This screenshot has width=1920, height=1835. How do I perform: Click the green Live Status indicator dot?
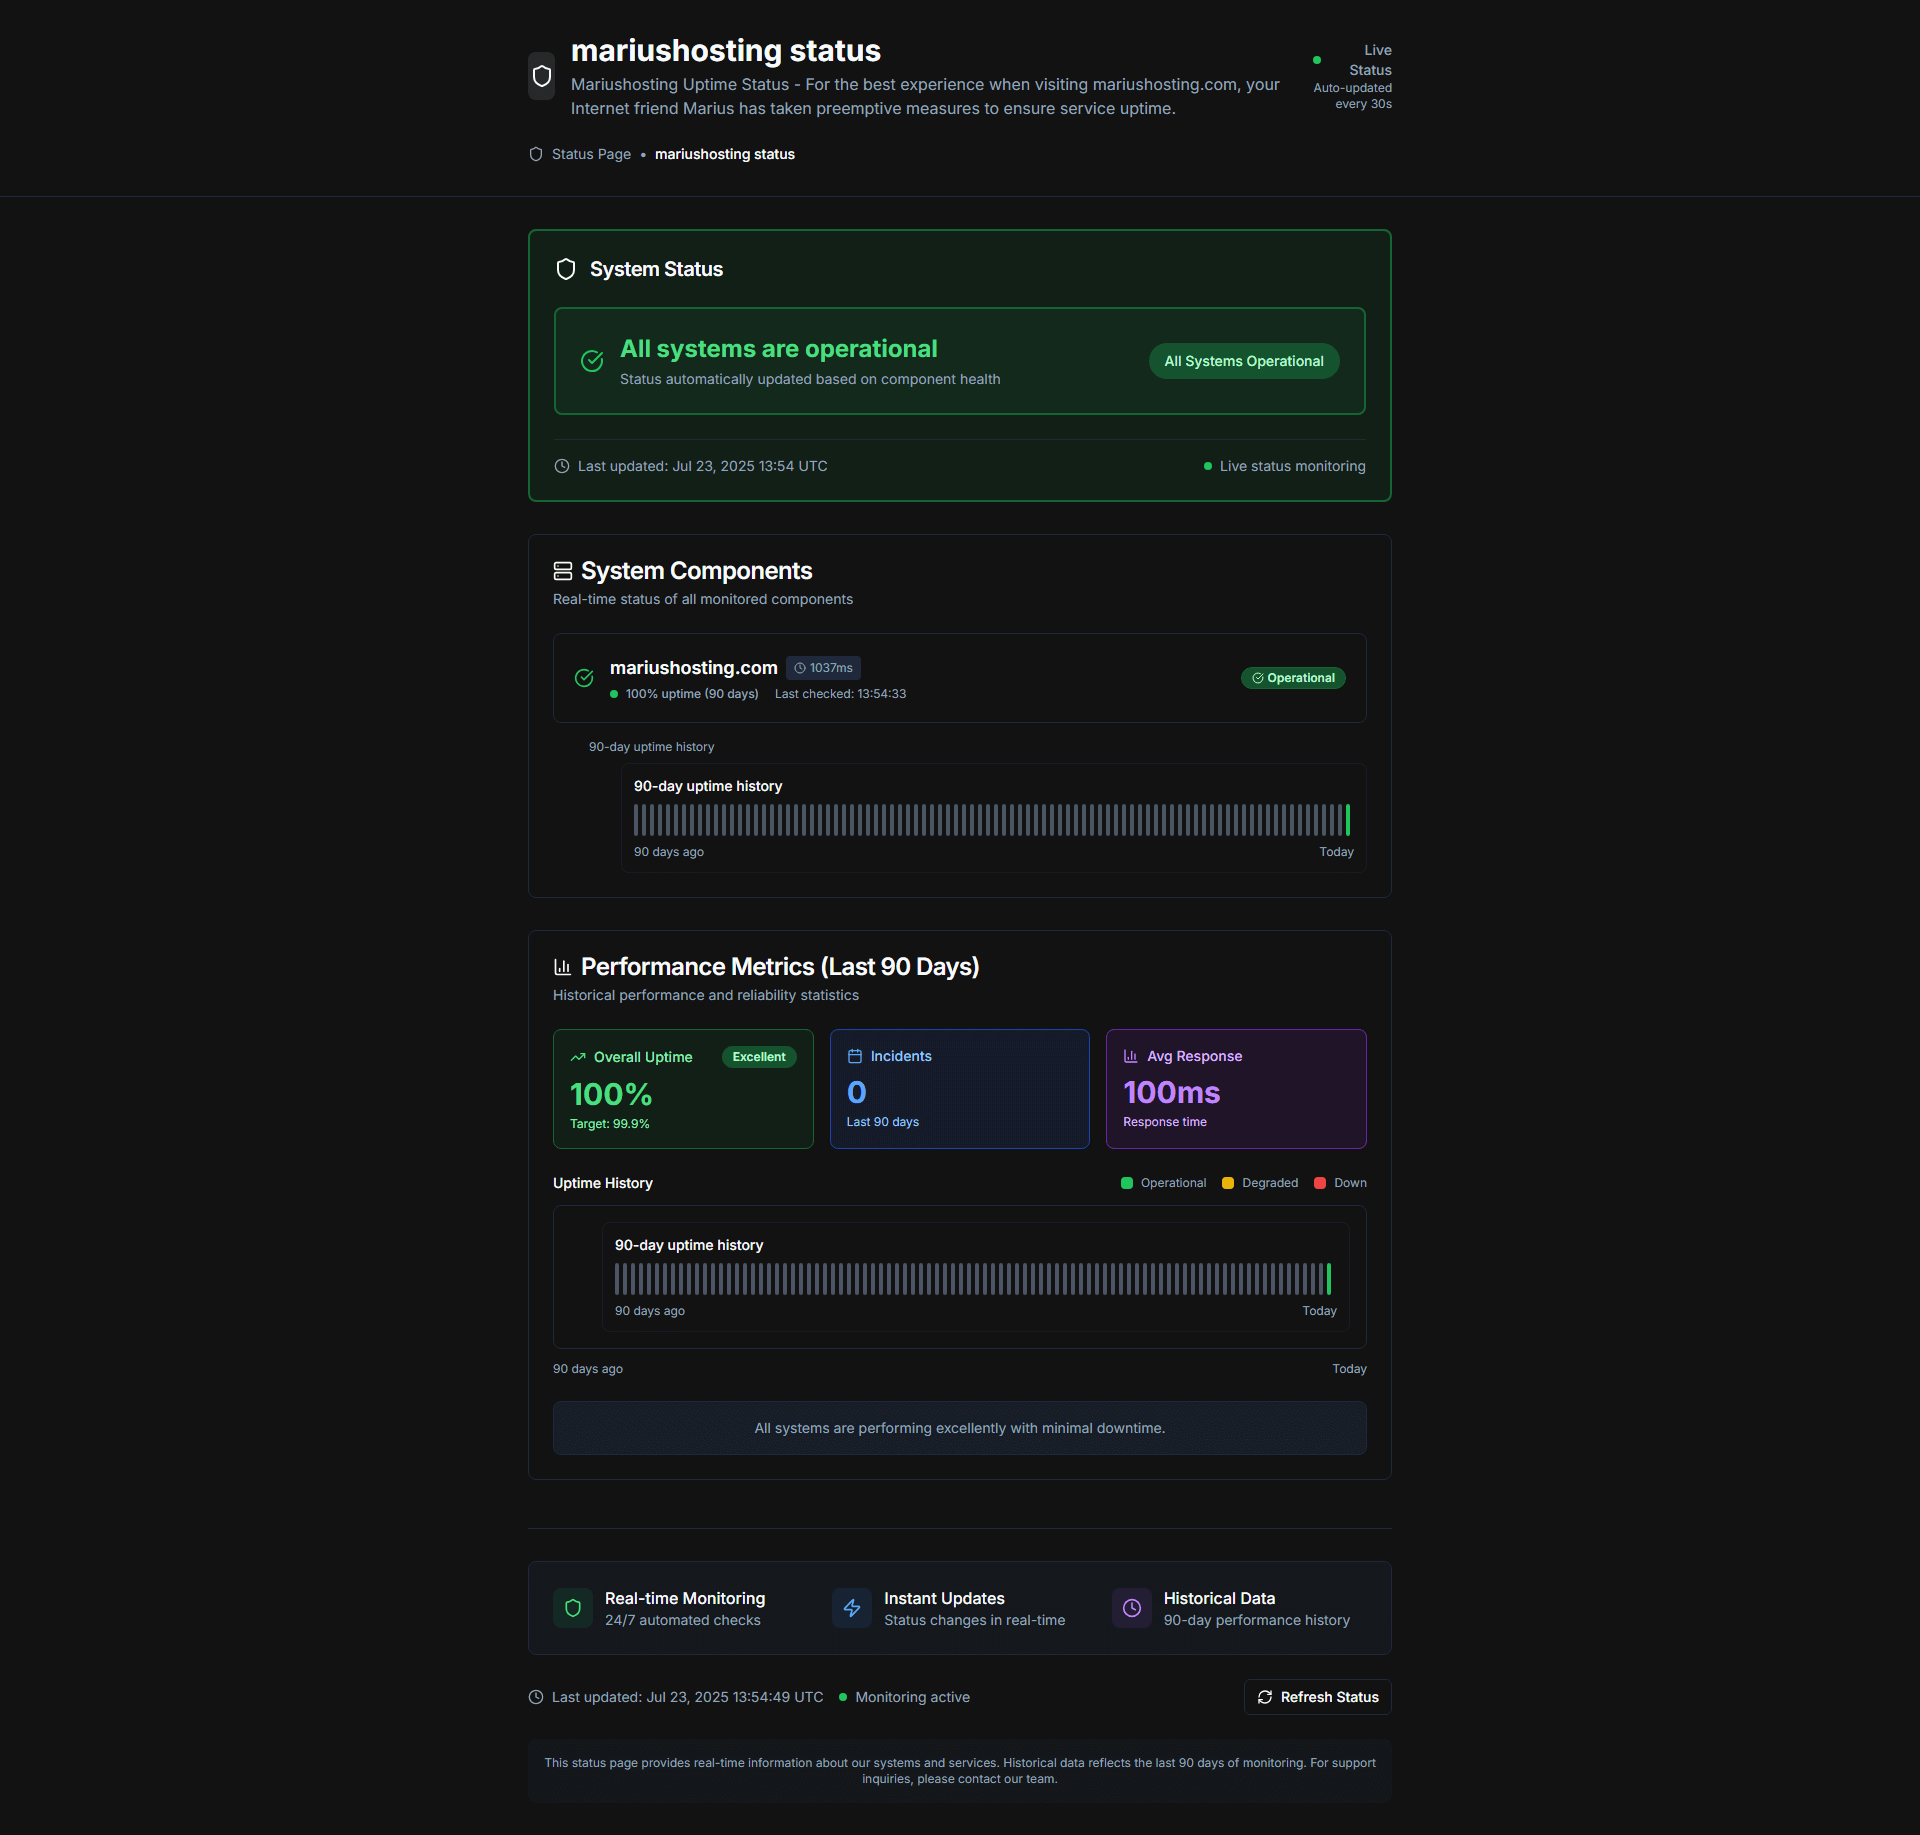click(x=1317, y=60)
